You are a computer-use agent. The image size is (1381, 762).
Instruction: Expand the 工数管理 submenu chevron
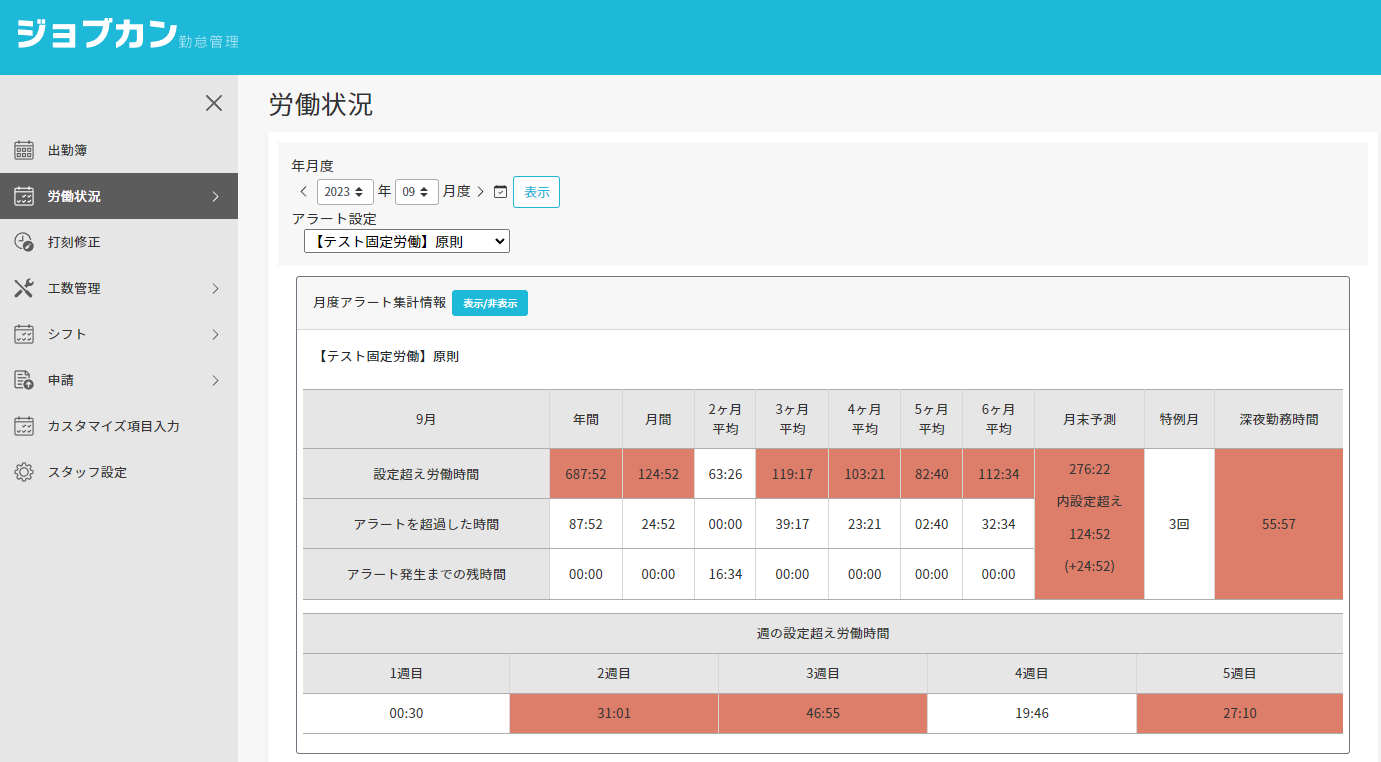click(215, 288)
